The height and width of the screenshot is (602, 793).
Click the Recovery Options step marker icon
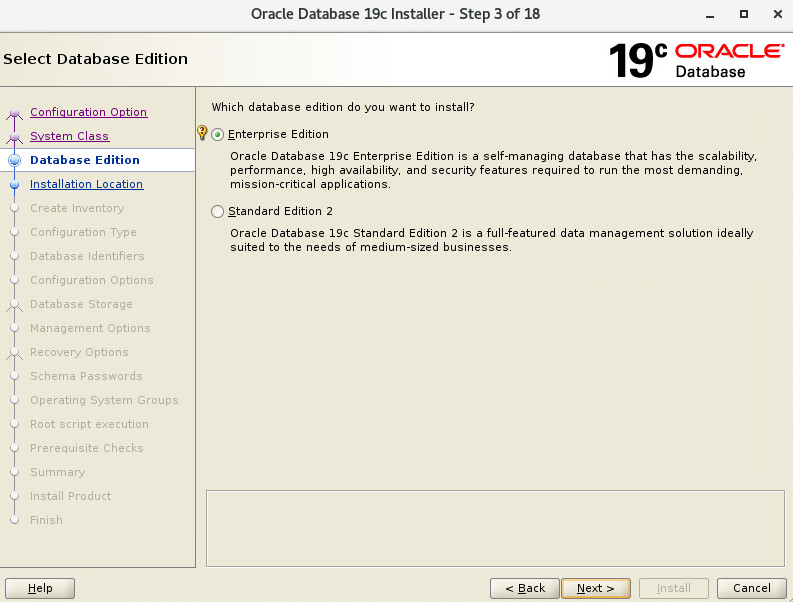pyautogui.click(x=15, y=353)
